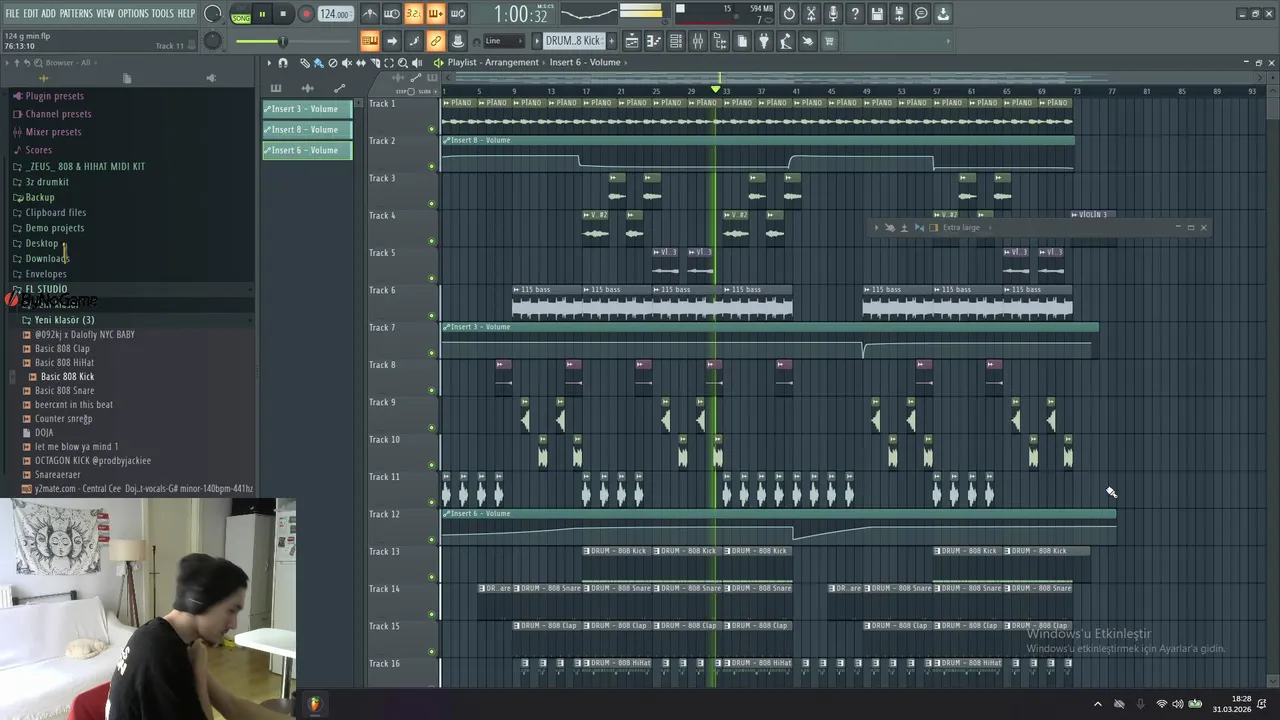Open the OPTIONS menu
1280x720 pixels.
[133, 13]
